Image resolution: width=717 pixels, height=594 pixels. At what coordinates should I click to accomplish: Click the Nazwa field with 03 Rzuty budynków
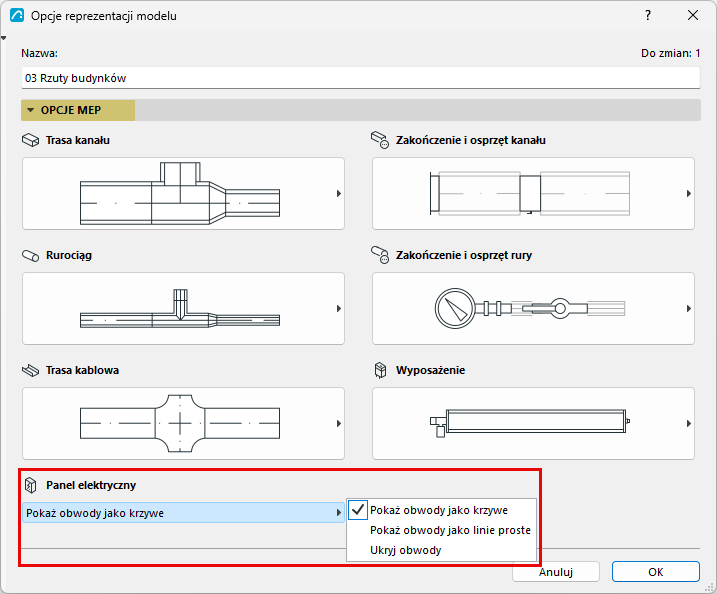pos(360,78)
